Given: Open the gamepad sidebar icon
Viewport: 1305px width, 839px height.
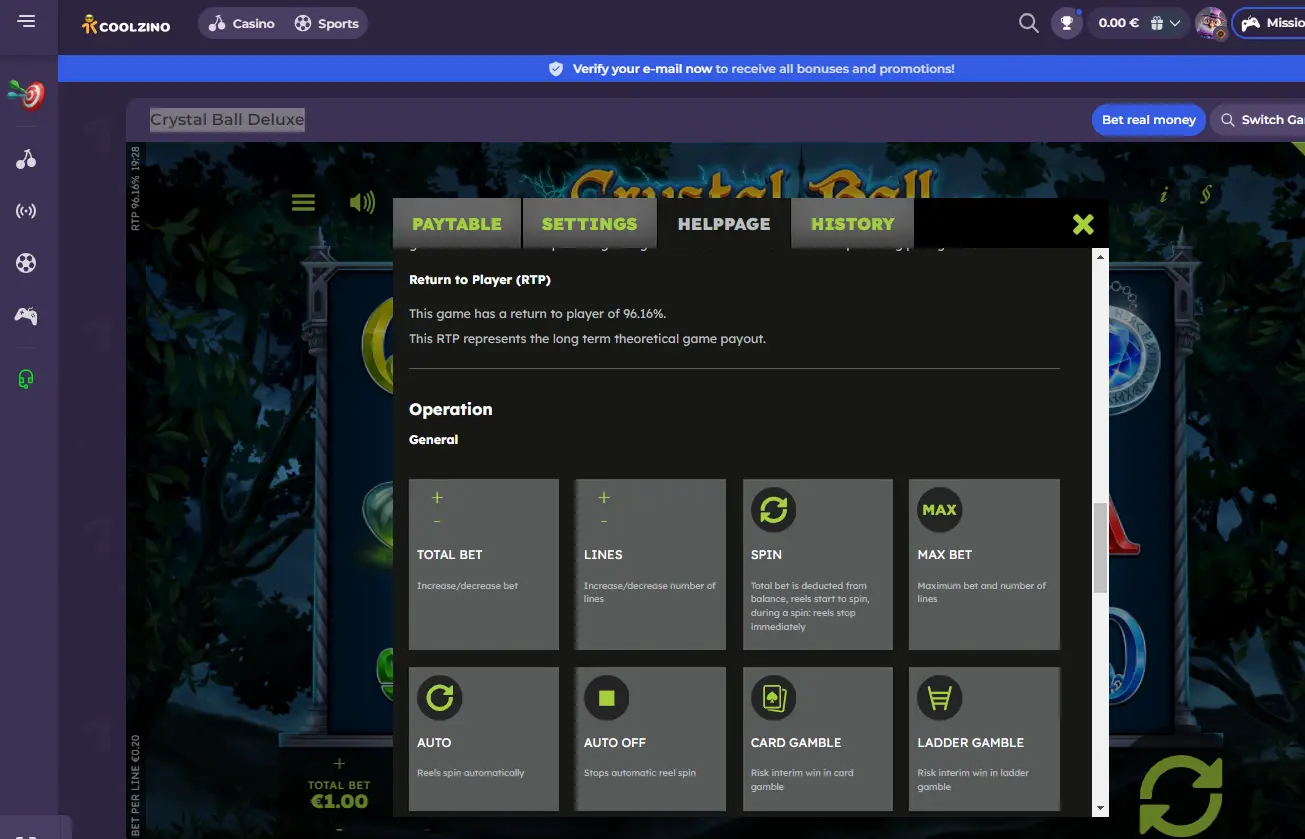Looking at the screenshot, I should coord(27,315).
